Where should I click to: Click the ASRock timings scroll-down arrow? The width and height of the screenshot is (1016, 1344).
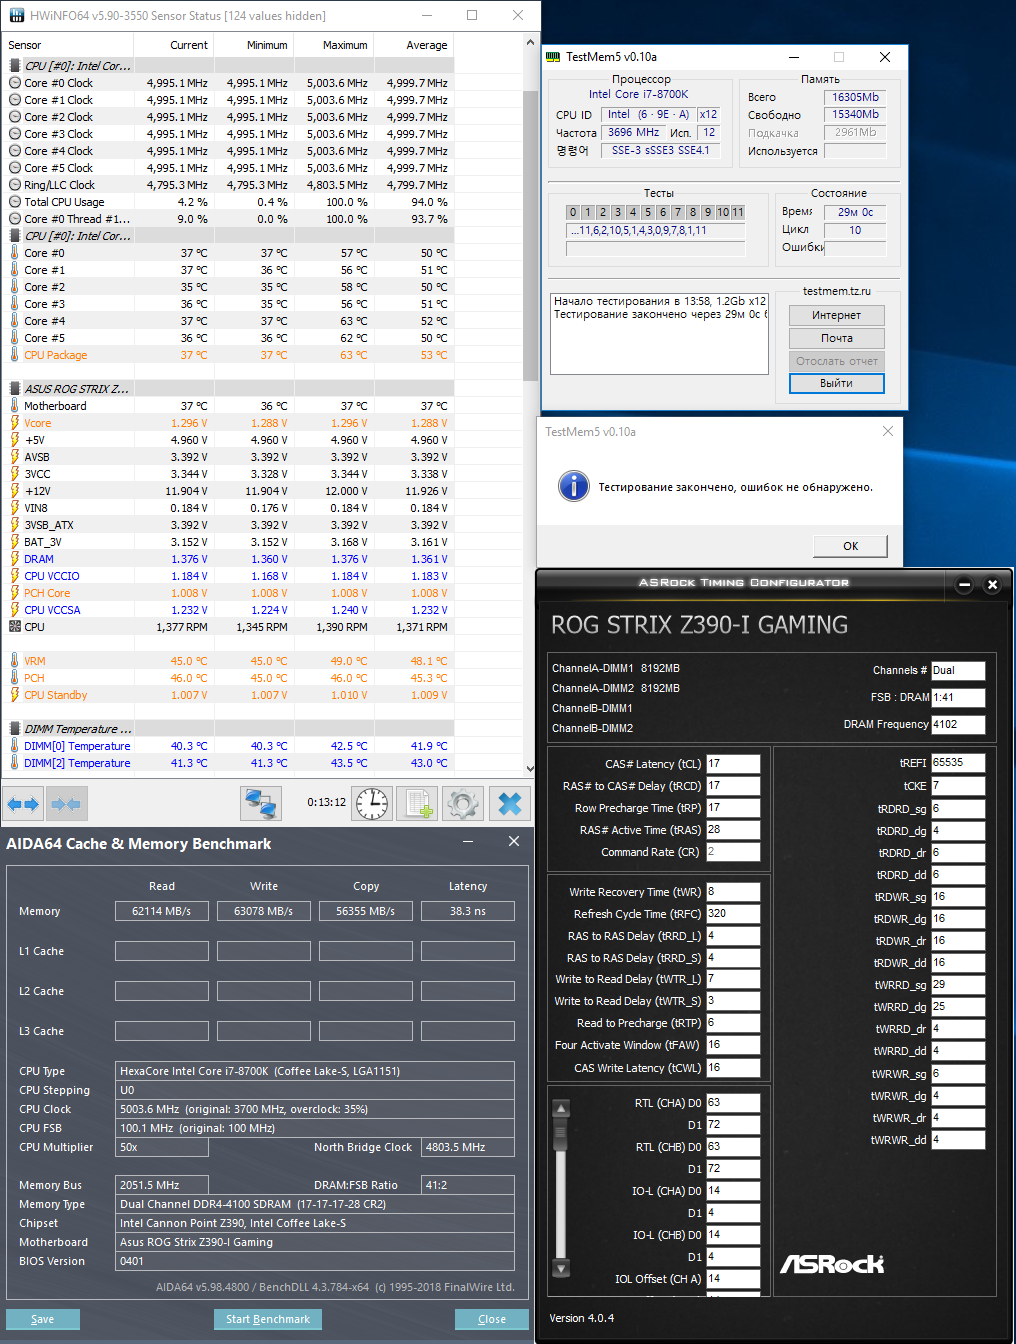(x=561, y=1267)
